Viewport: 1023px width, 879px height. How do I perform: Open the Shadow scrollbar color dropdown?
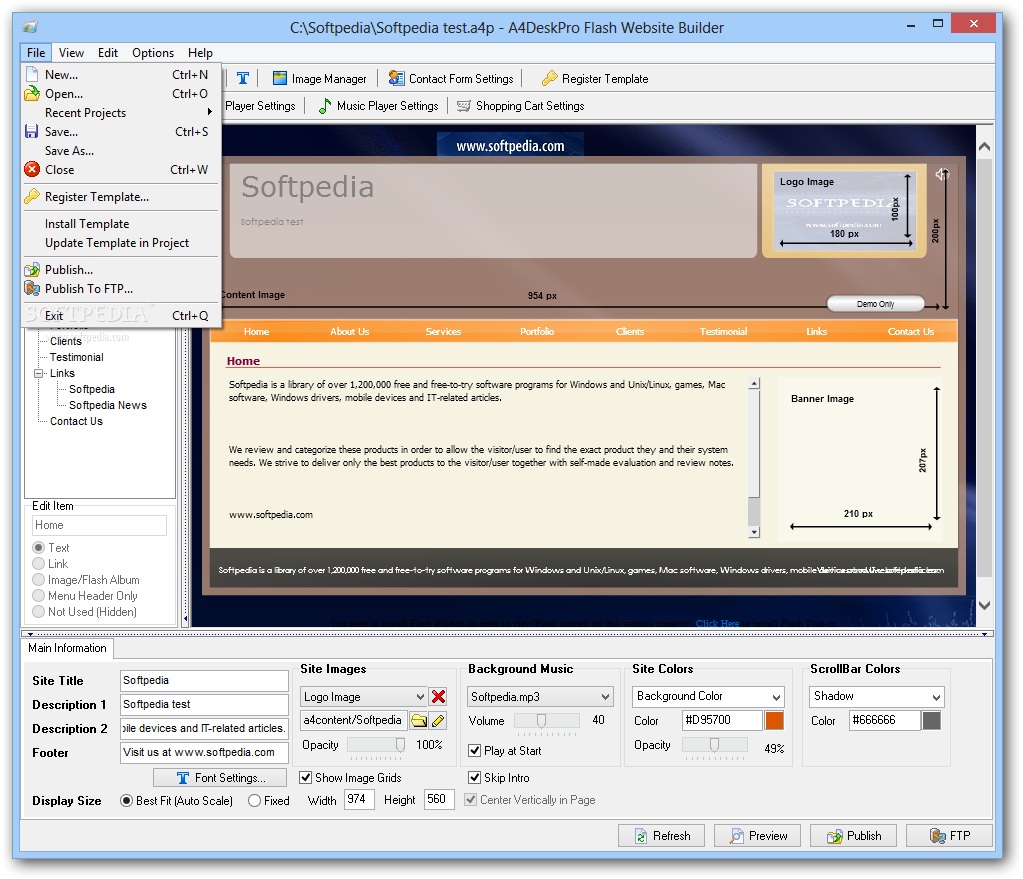click(x=877, y=696)
